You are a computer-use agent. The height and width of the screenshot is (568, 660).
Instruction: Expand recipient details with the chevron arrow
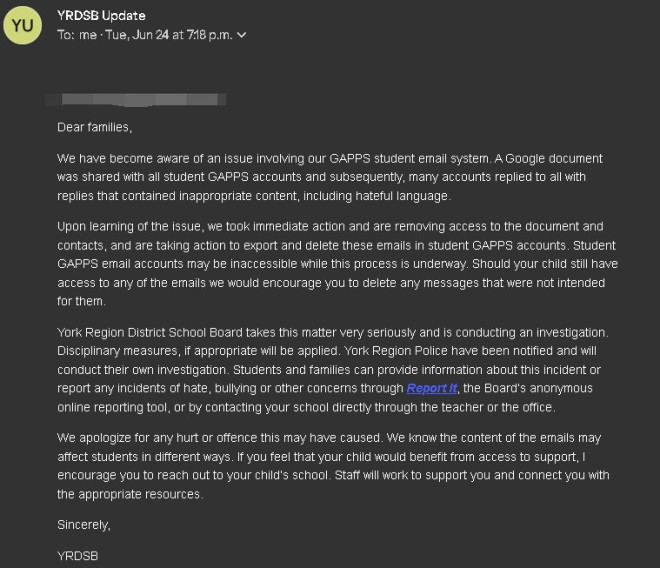click(240, 35)
